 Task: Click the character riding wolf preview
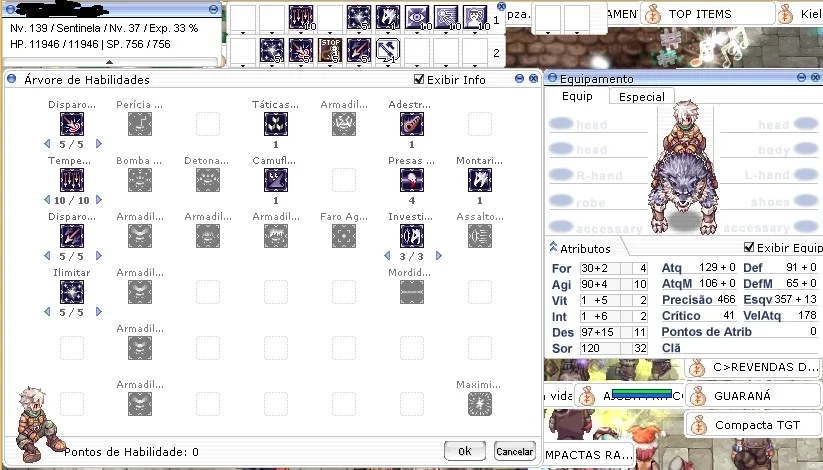(683, 168)
